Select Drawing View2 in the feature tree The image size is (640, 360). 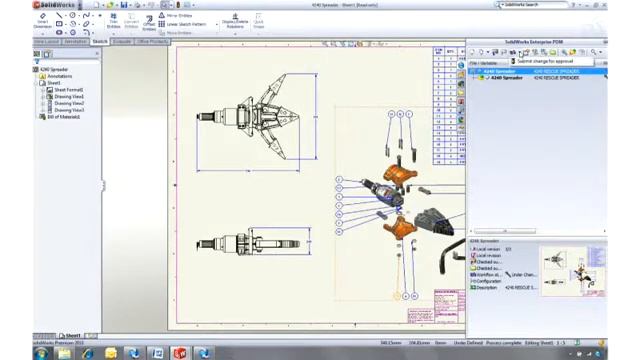tap(69, 103)
